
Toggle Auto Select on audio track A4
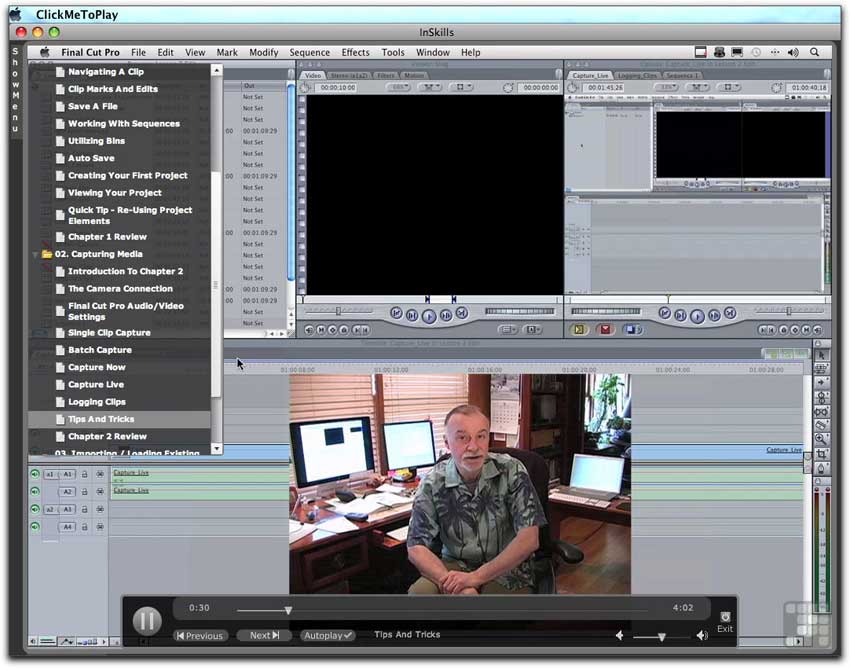pos(100,526)
